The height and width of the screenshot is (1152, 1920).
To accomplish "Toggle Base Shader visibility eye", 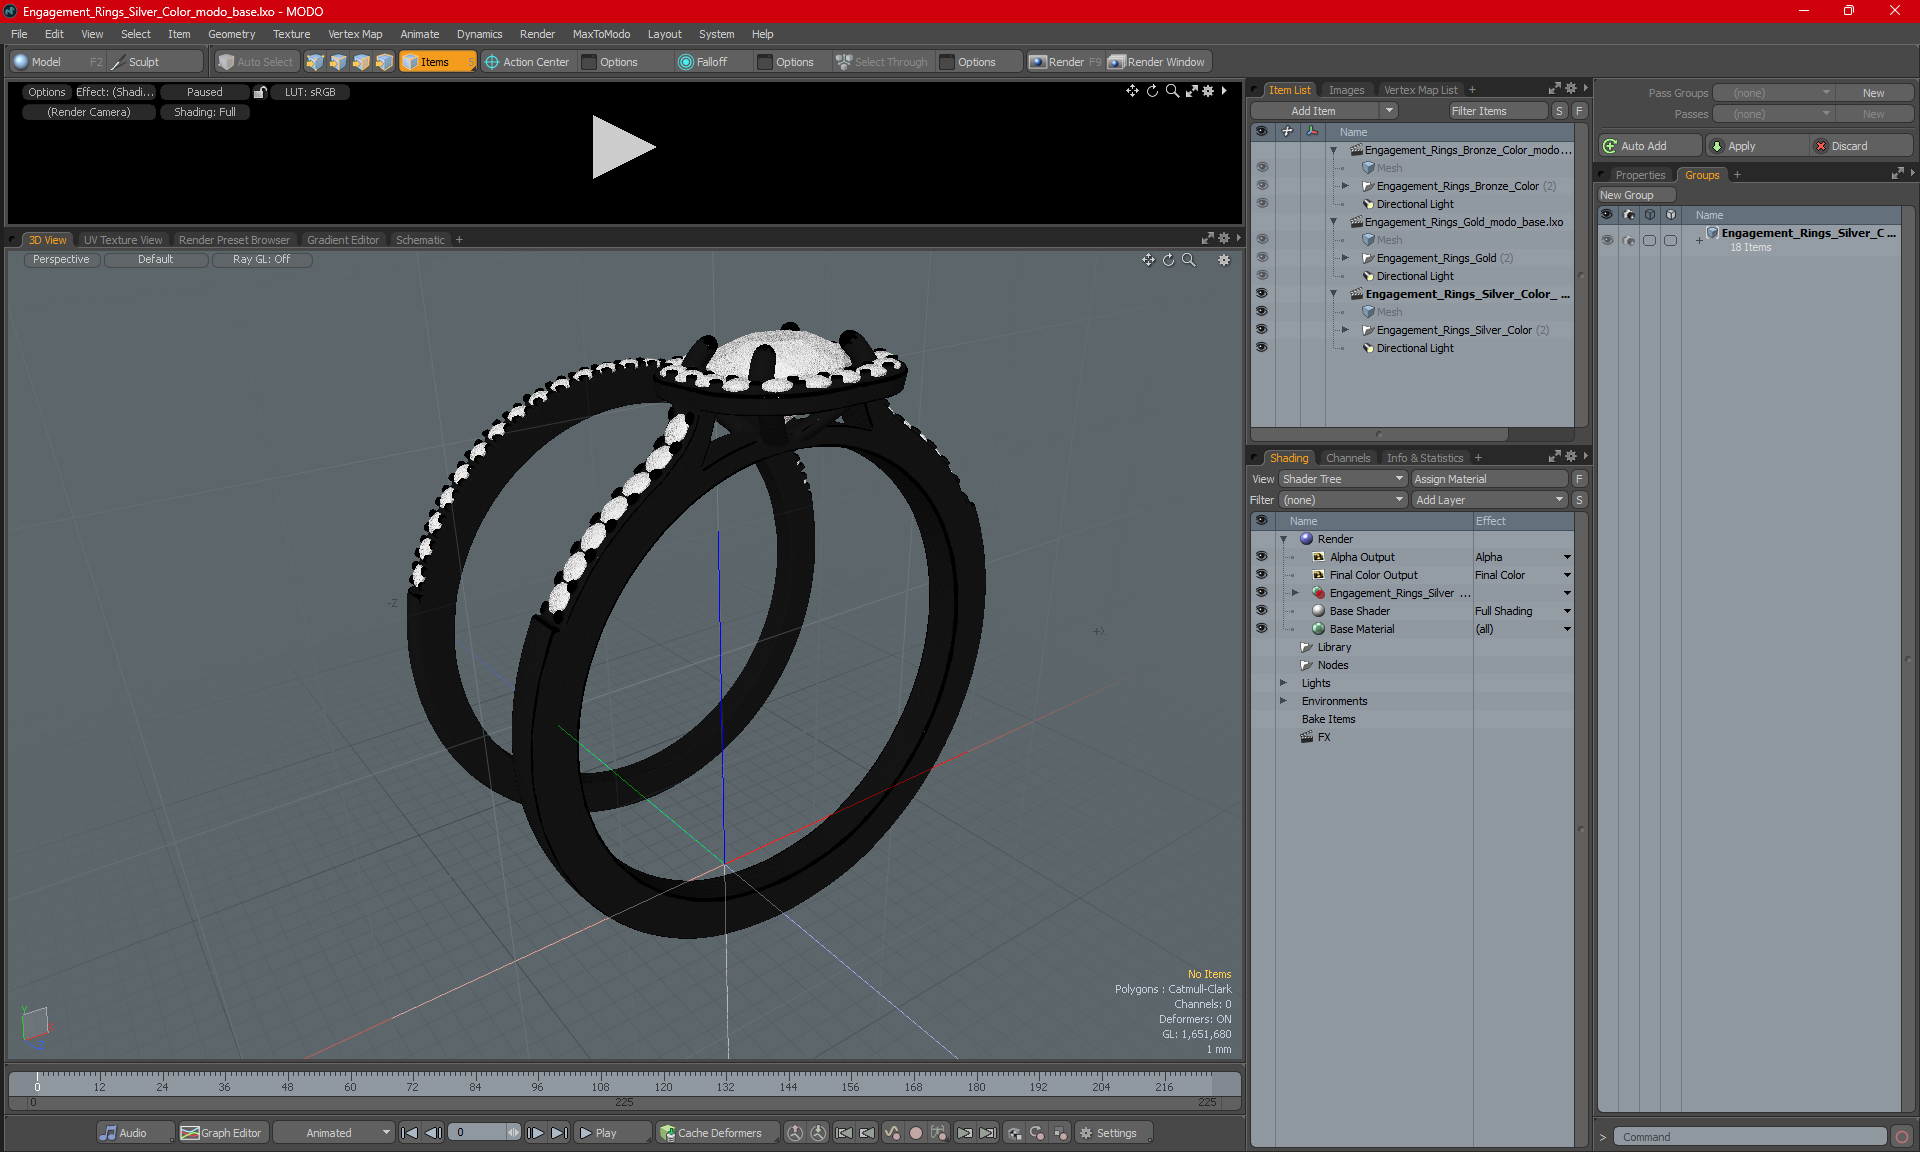I will coord(1261,611).
